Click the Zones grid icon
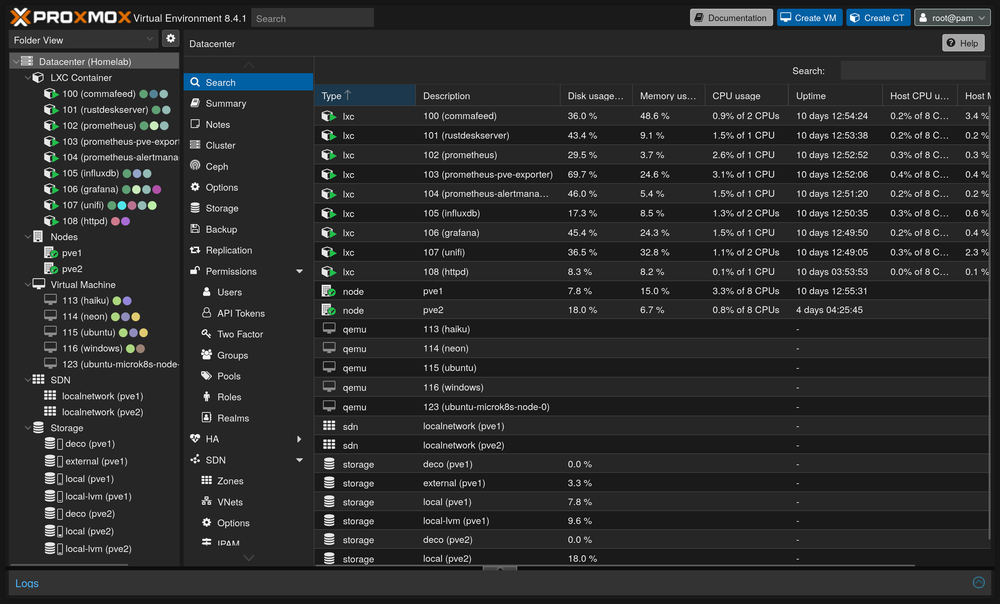Screen dimensions: 1000x604 pos(207,480)
